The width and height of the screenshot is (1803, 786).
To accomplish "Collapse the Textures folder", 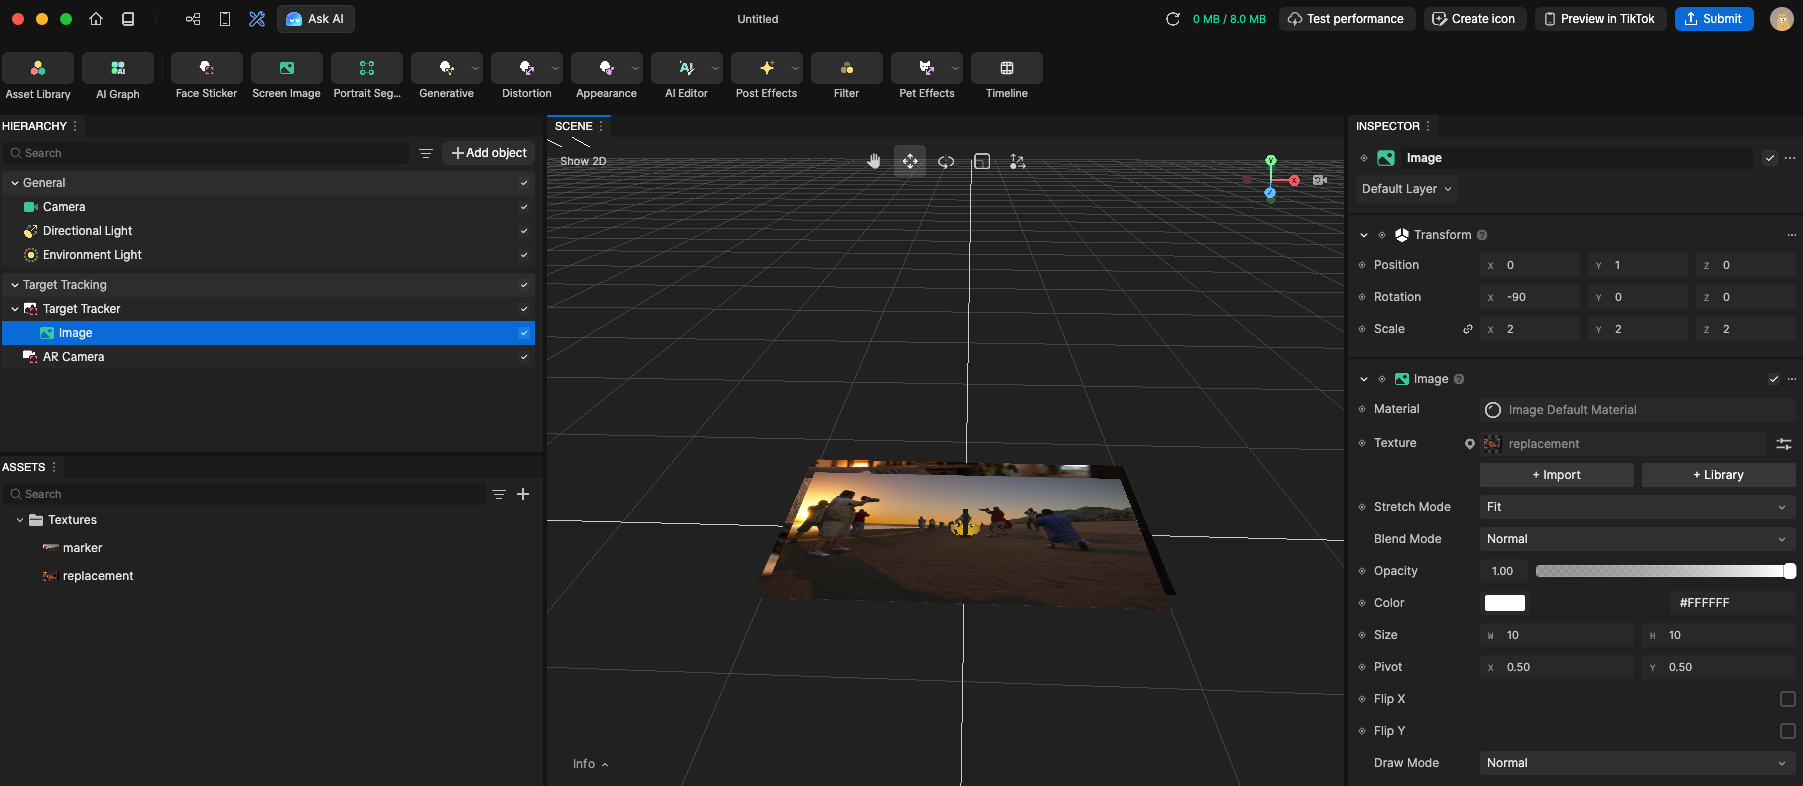I will 20,520.
